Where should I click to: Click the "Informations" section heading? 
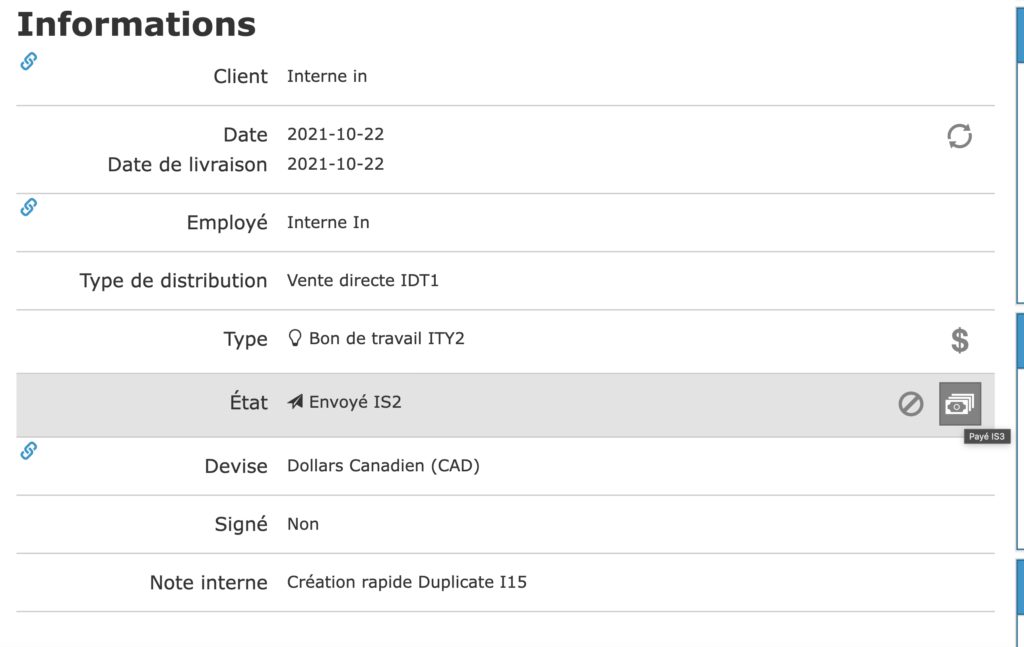(136, 24)
